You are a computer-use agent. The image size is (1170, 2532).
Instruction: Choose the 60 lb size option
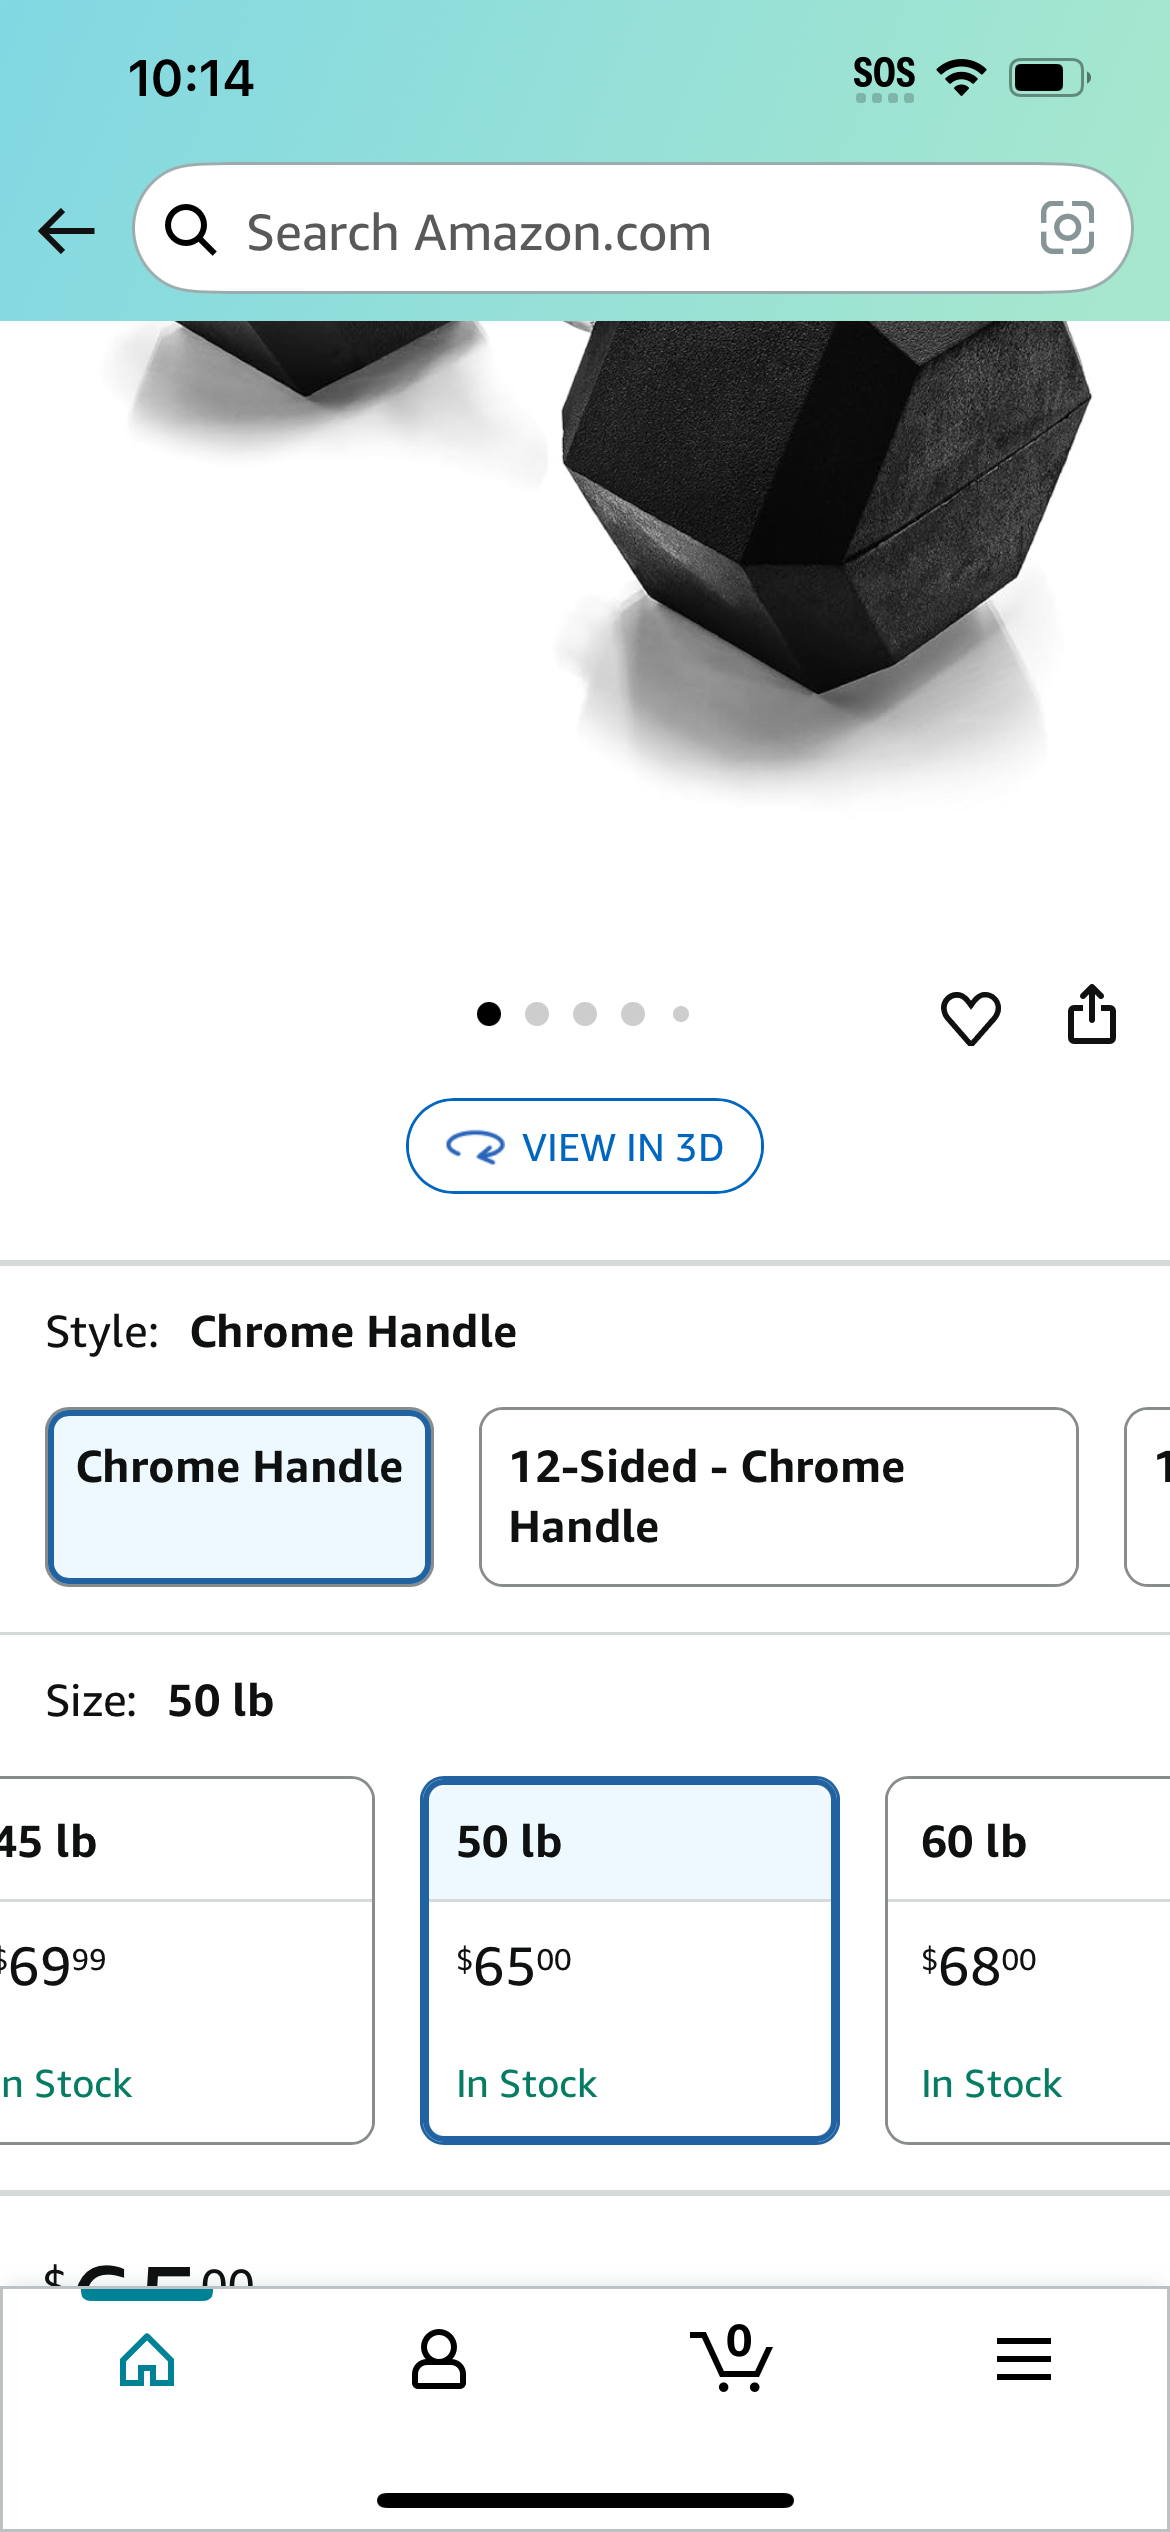click(x=1028, y=1960)
